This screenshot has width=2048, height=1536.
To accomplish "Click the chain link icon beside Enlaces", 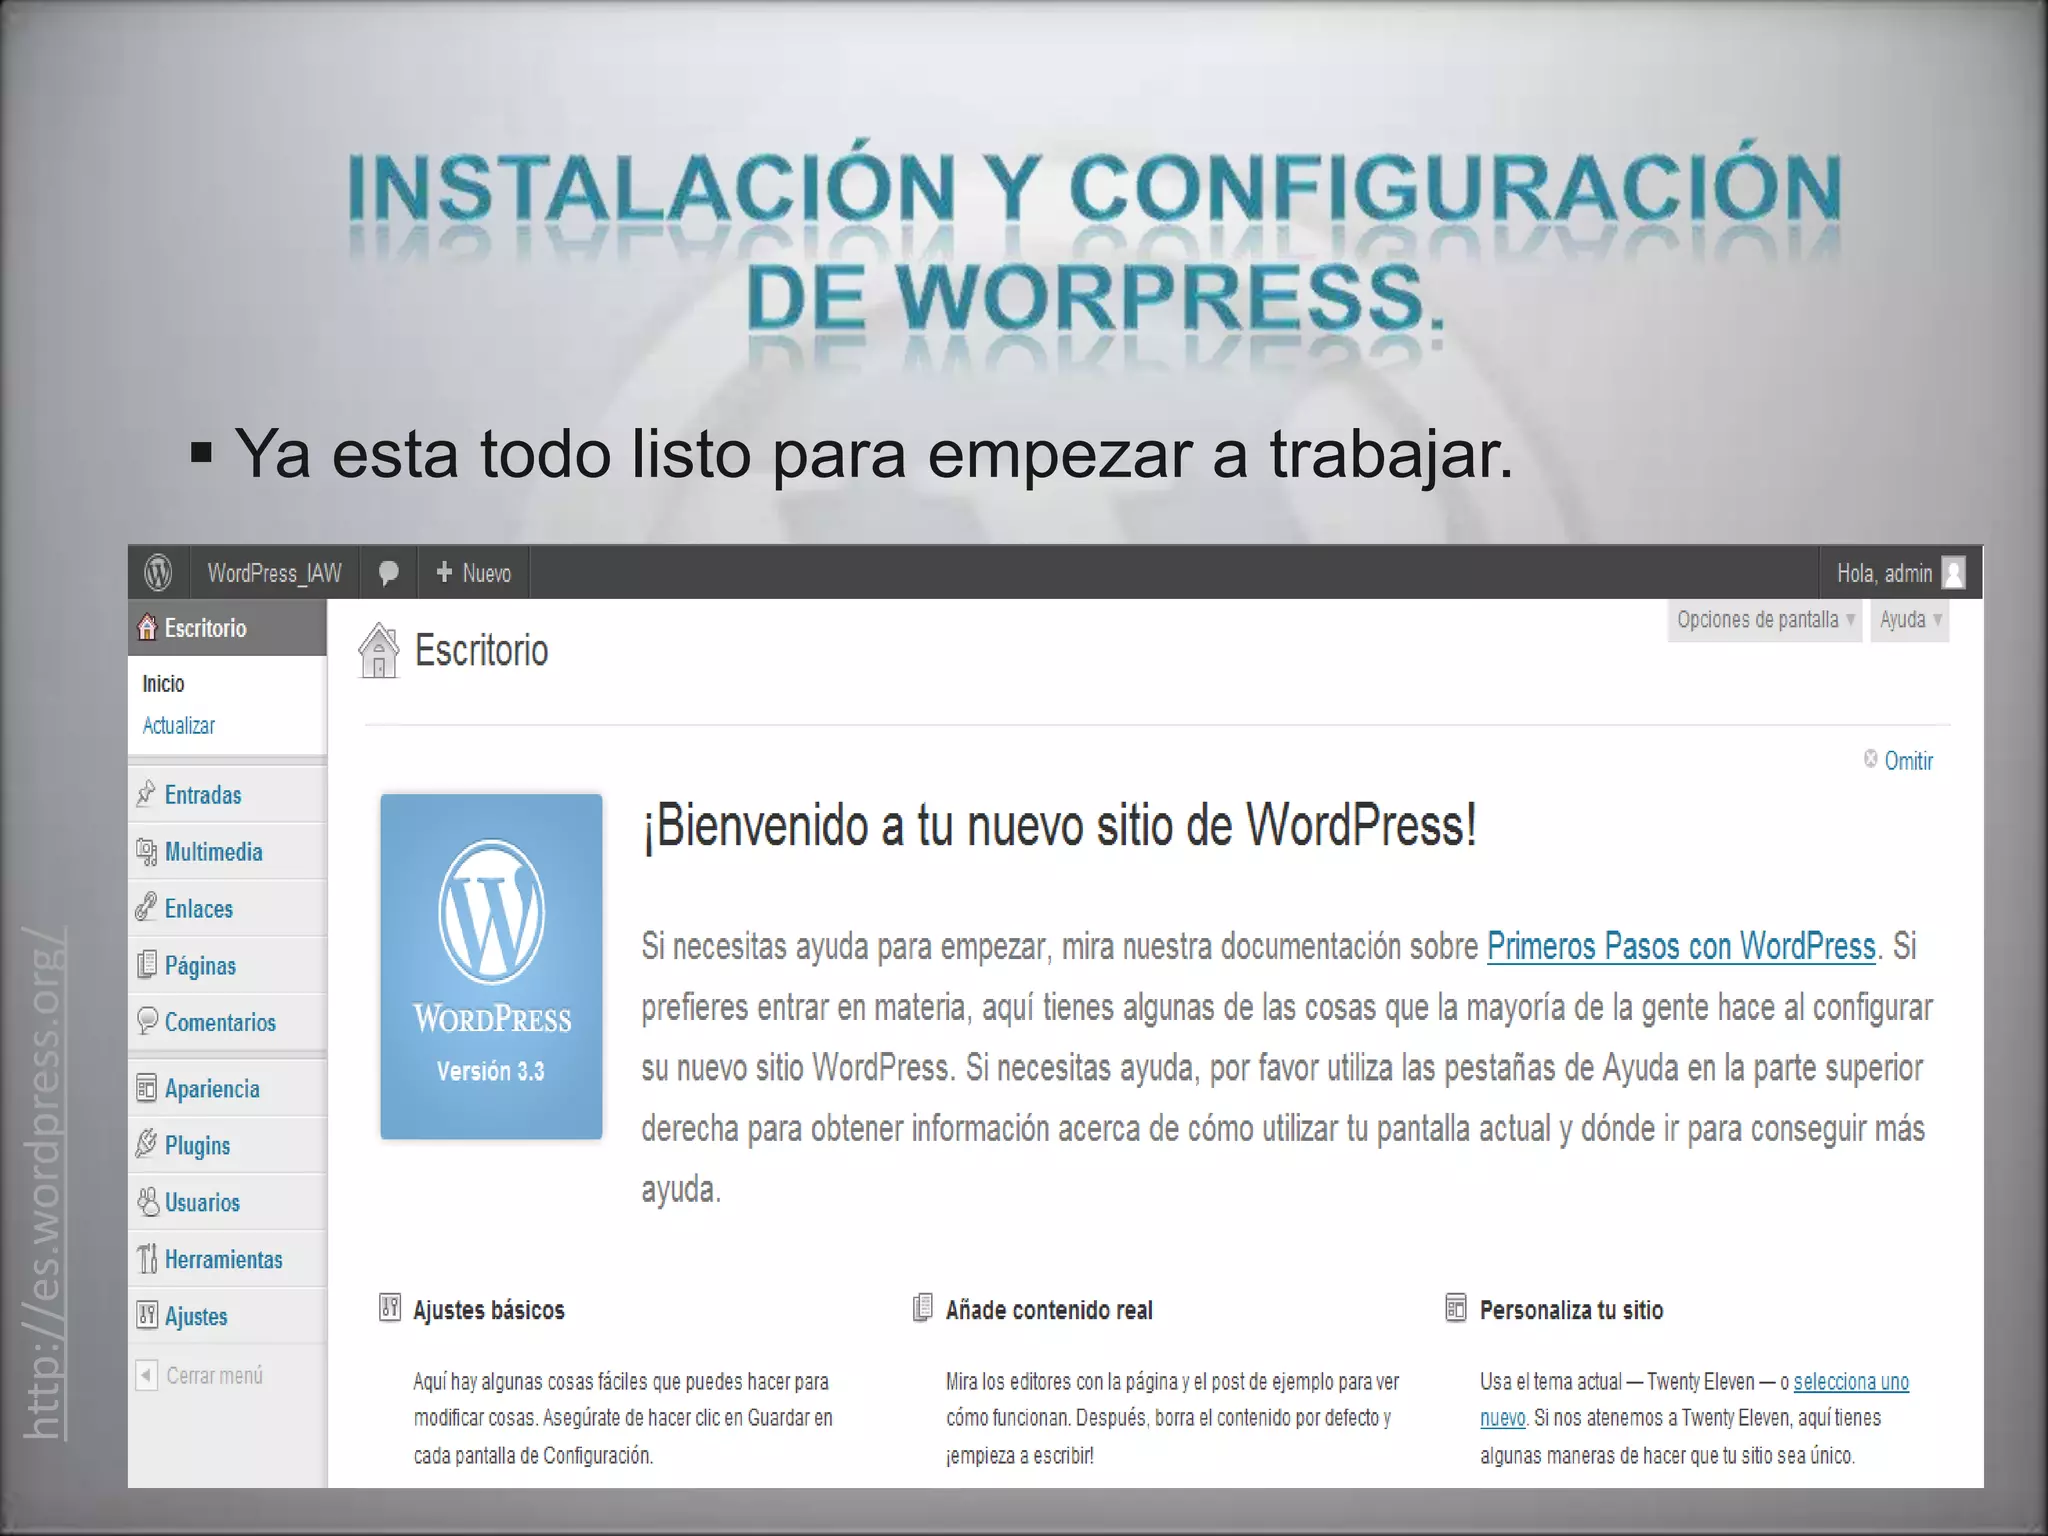I will click(146, 908).
